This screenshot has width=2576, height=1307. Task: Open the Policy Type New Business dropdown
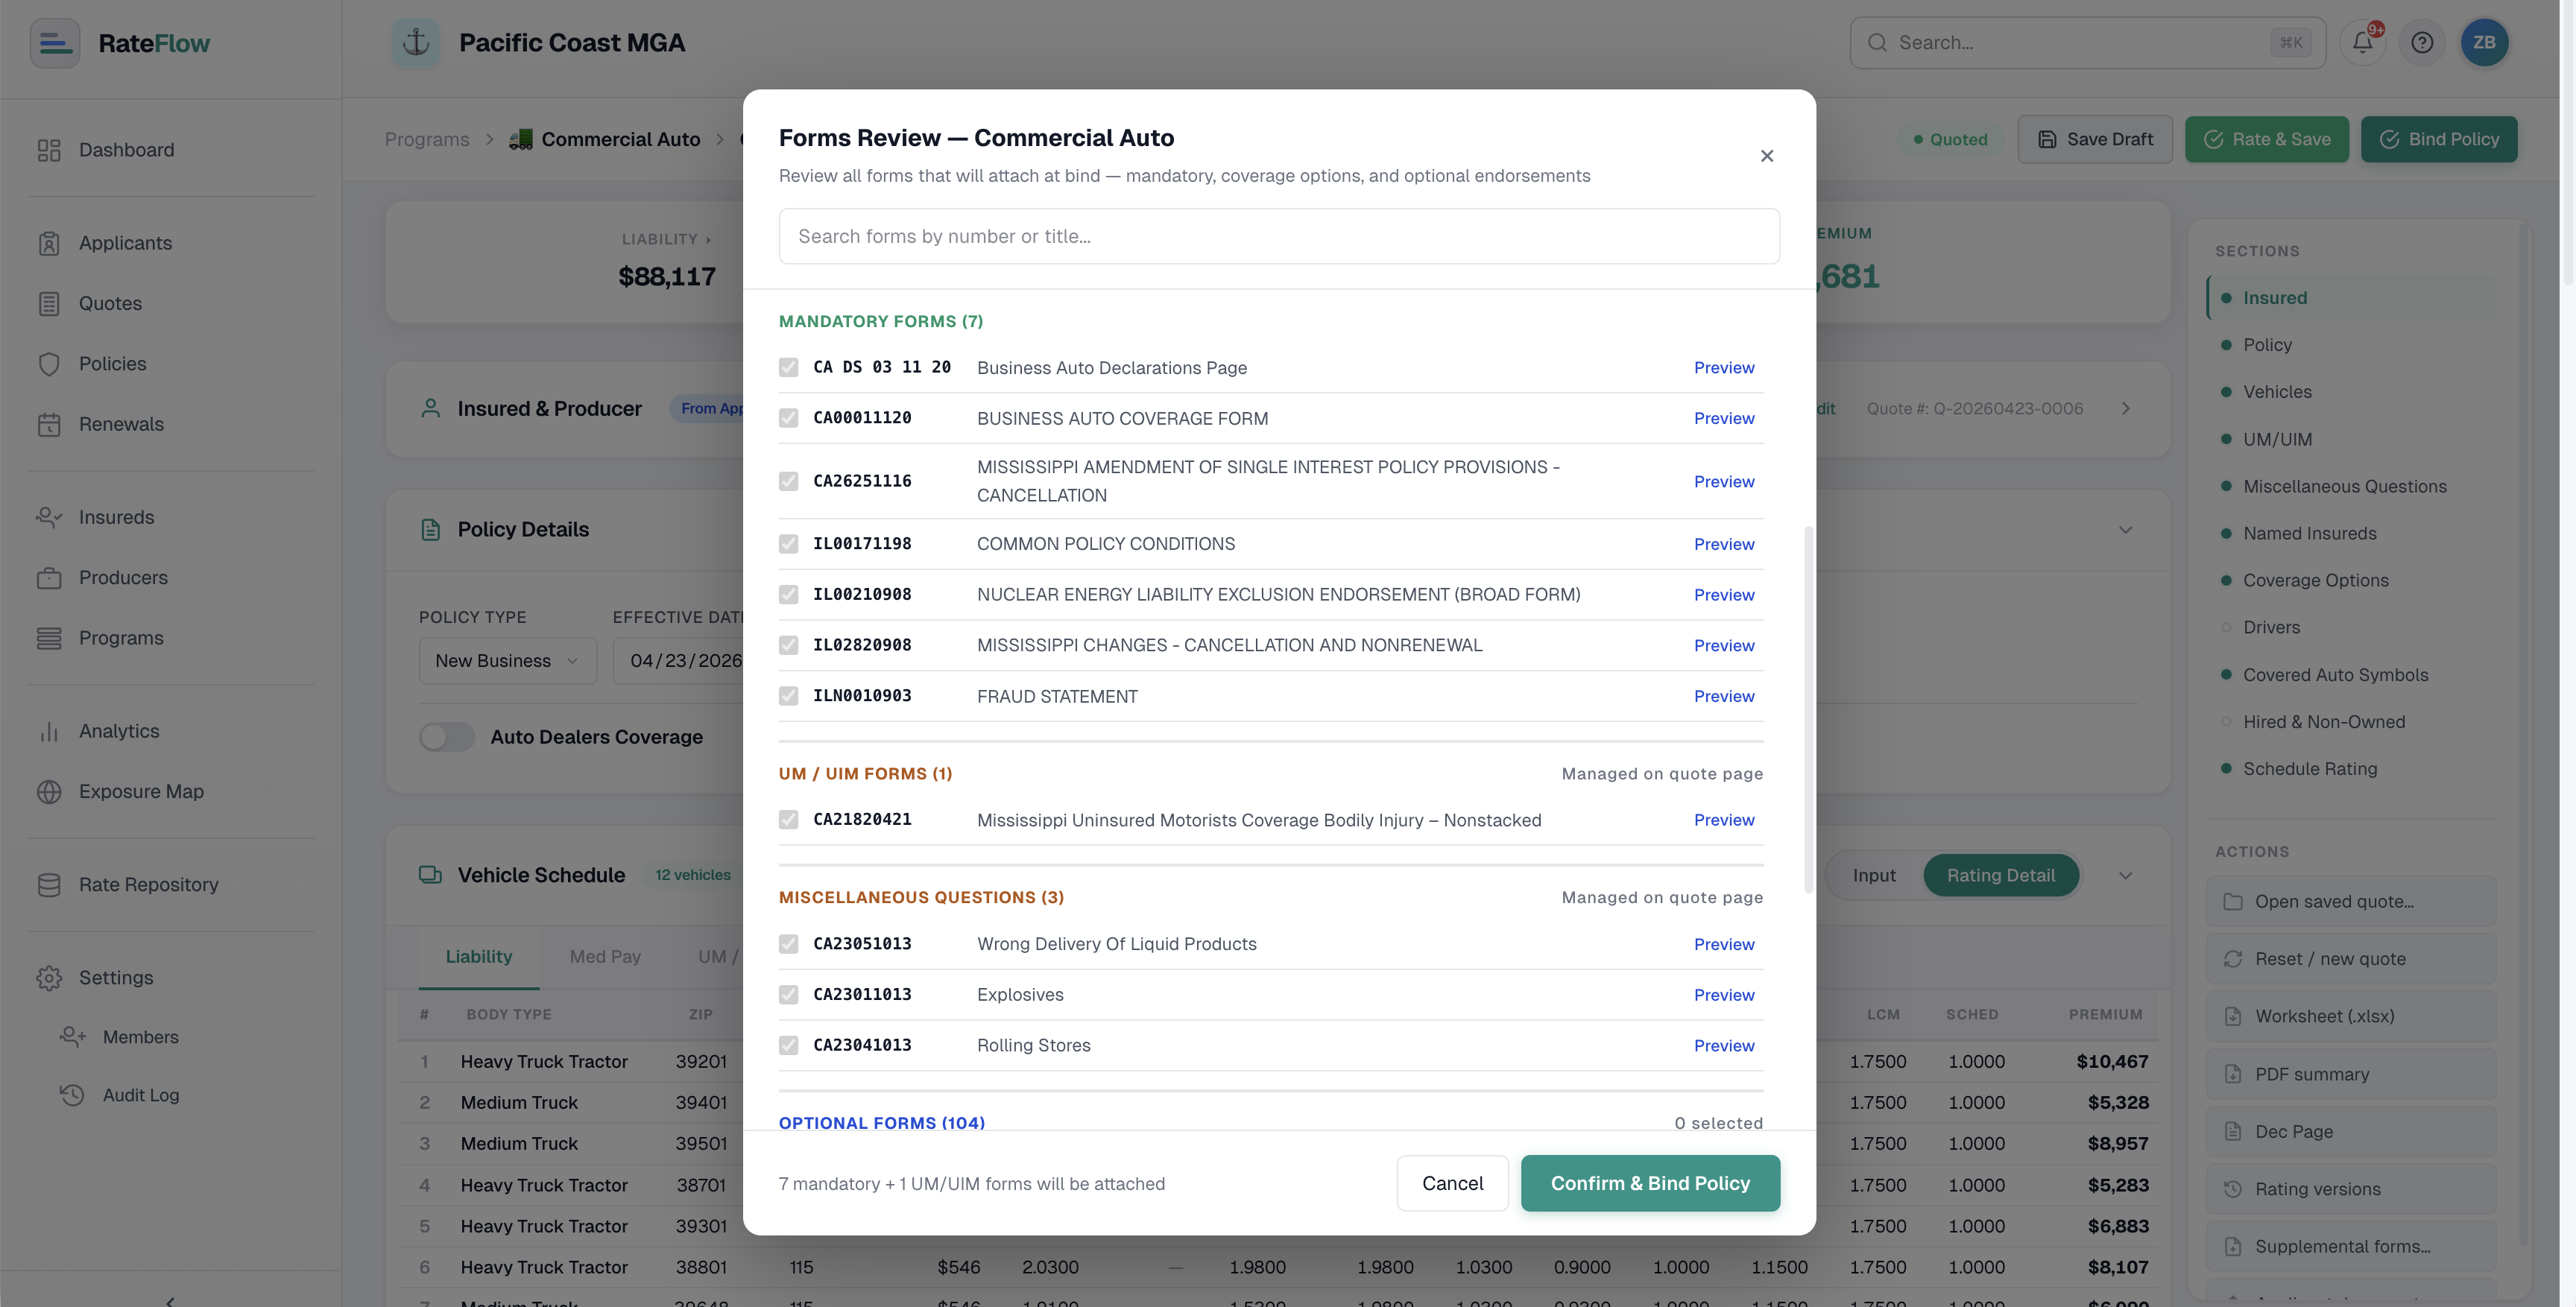508,661
